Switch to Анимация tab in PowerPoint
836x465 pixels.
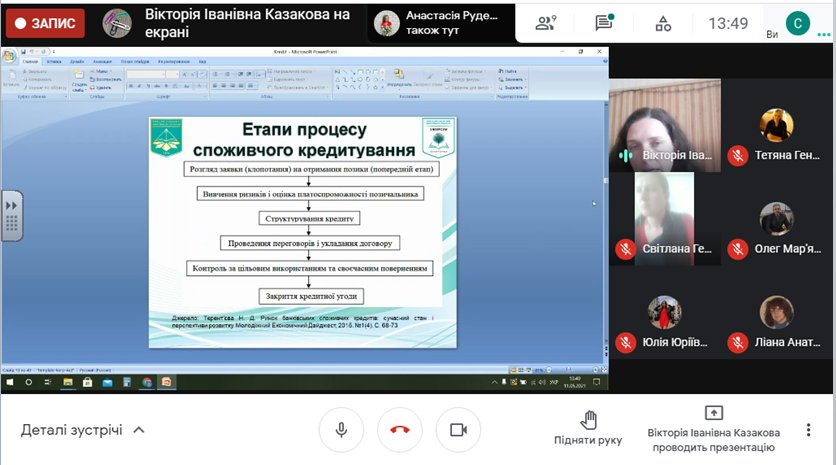[x=102, y=61]
